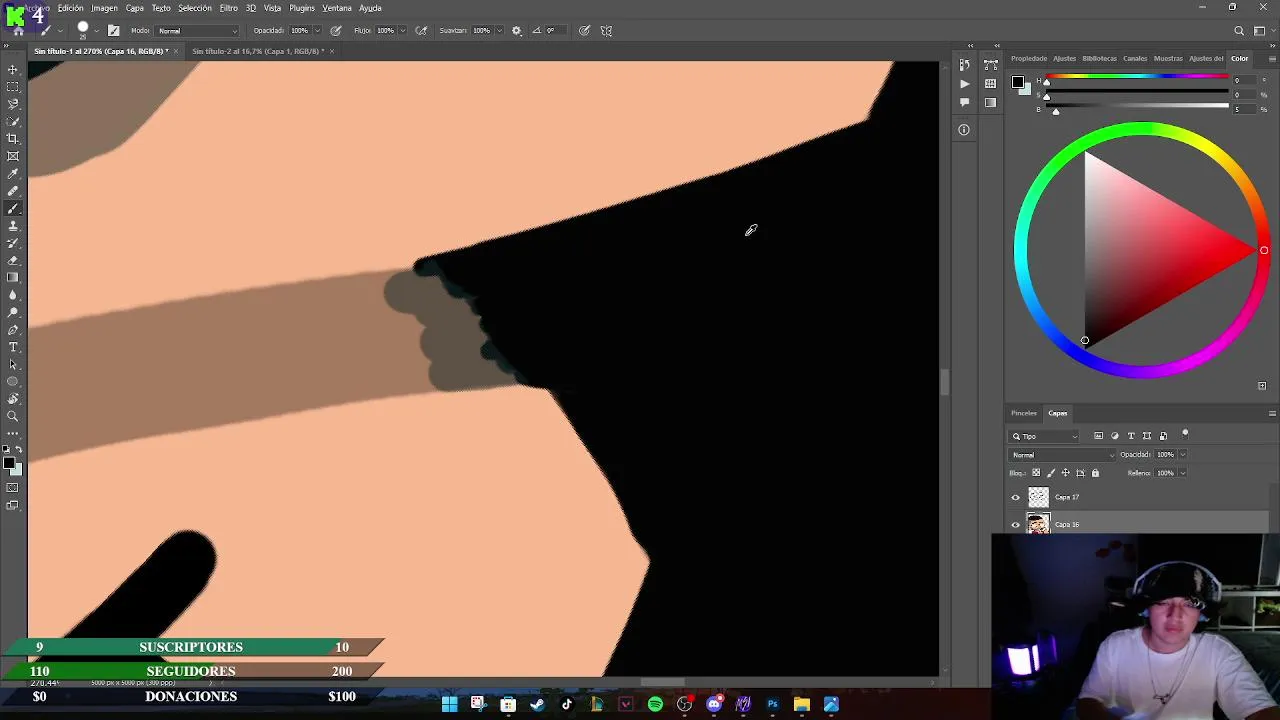Open the History collapsed panel icon
This screenshot has width=1280, height=720.
pyautogui.click(x=964, y=65)
